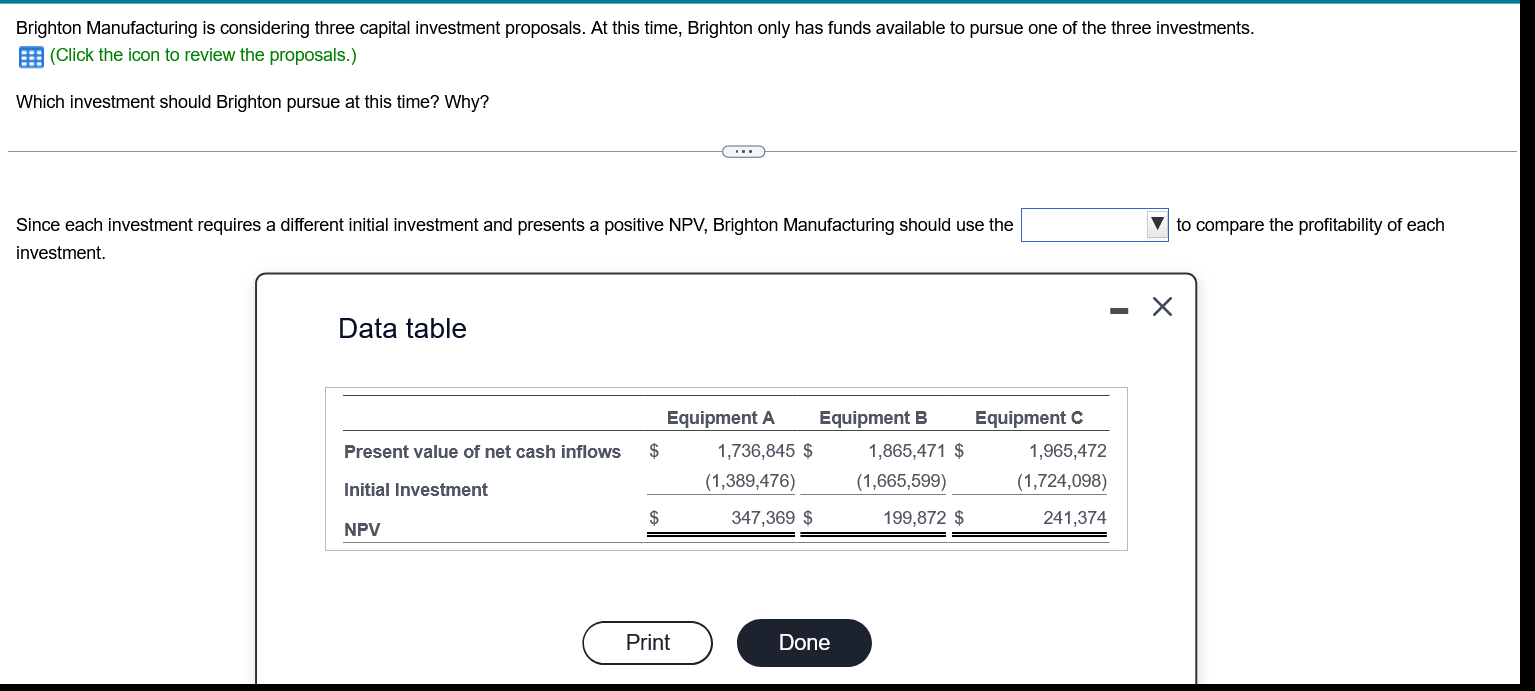Select the Equipment B column header

pos(873,418)
